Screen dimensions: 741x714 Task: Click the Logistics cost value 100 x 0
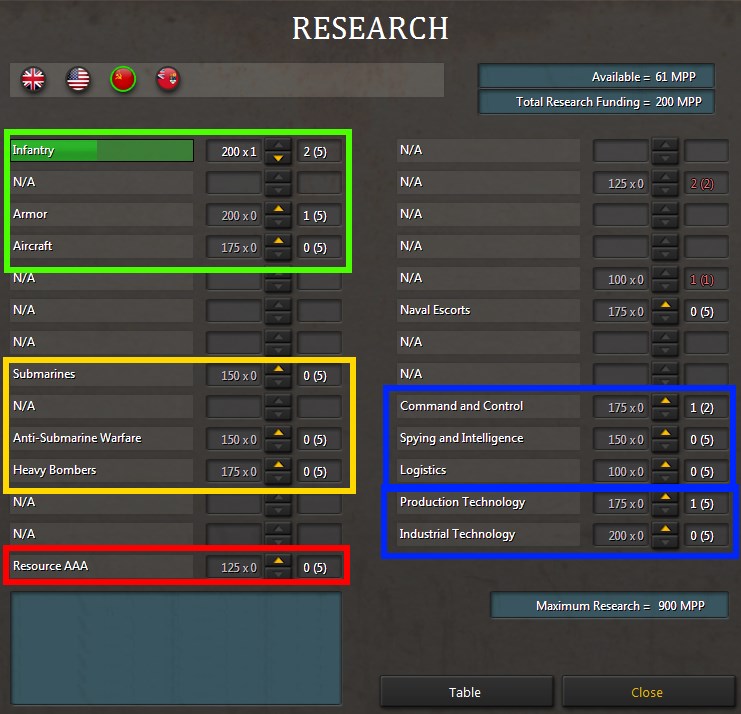621,472
